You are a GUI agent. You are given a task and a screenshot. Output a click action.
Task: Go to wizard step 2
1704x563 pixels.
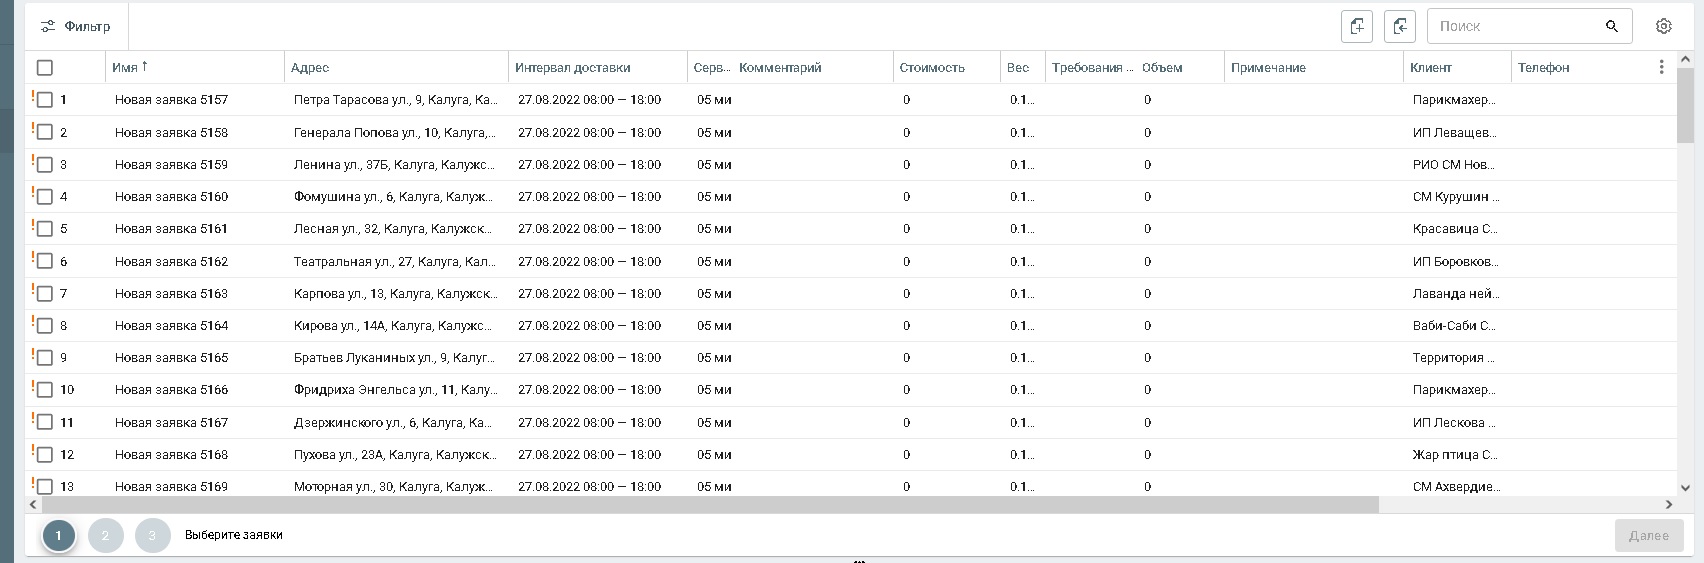click(x=105, y=536)
